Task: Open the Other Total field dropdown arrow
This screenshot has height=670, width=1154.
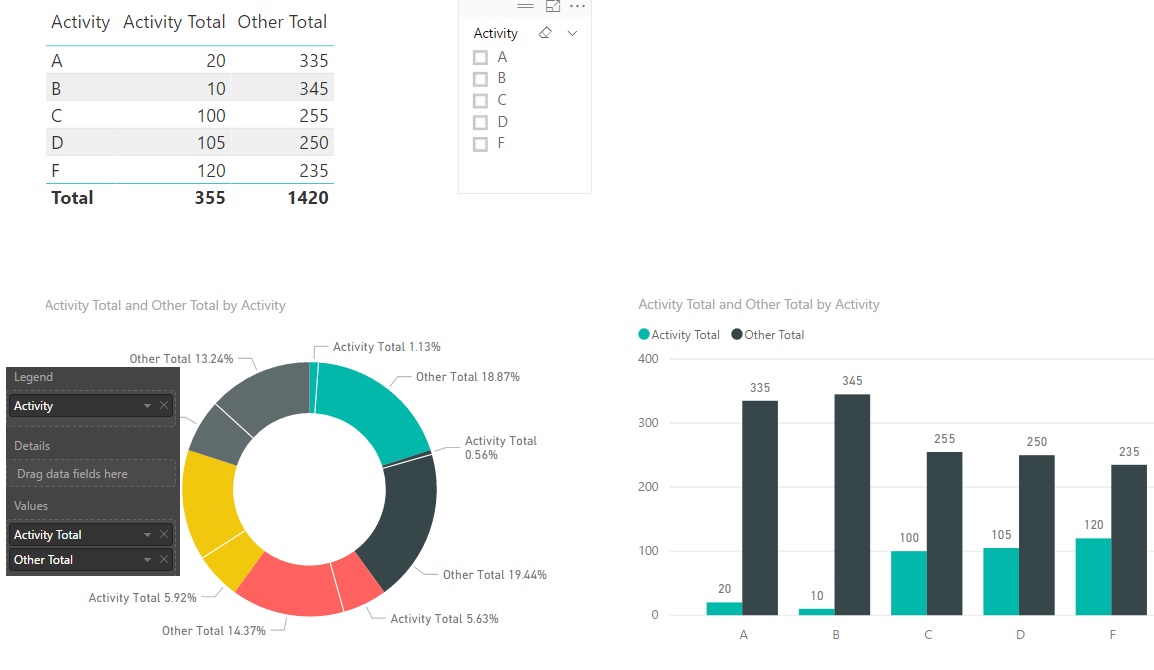Action: [147, 560]
